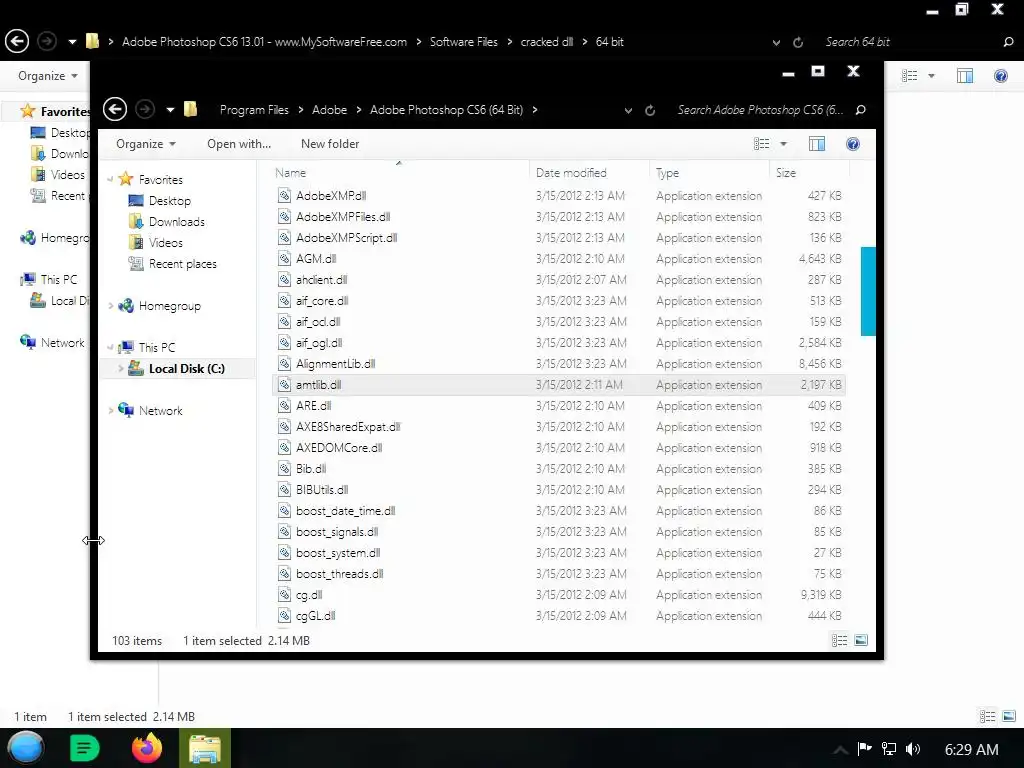Switch to large icons view in front window status bar
Viewport: 1024px width, 768px height.
[x=861, y=641]
